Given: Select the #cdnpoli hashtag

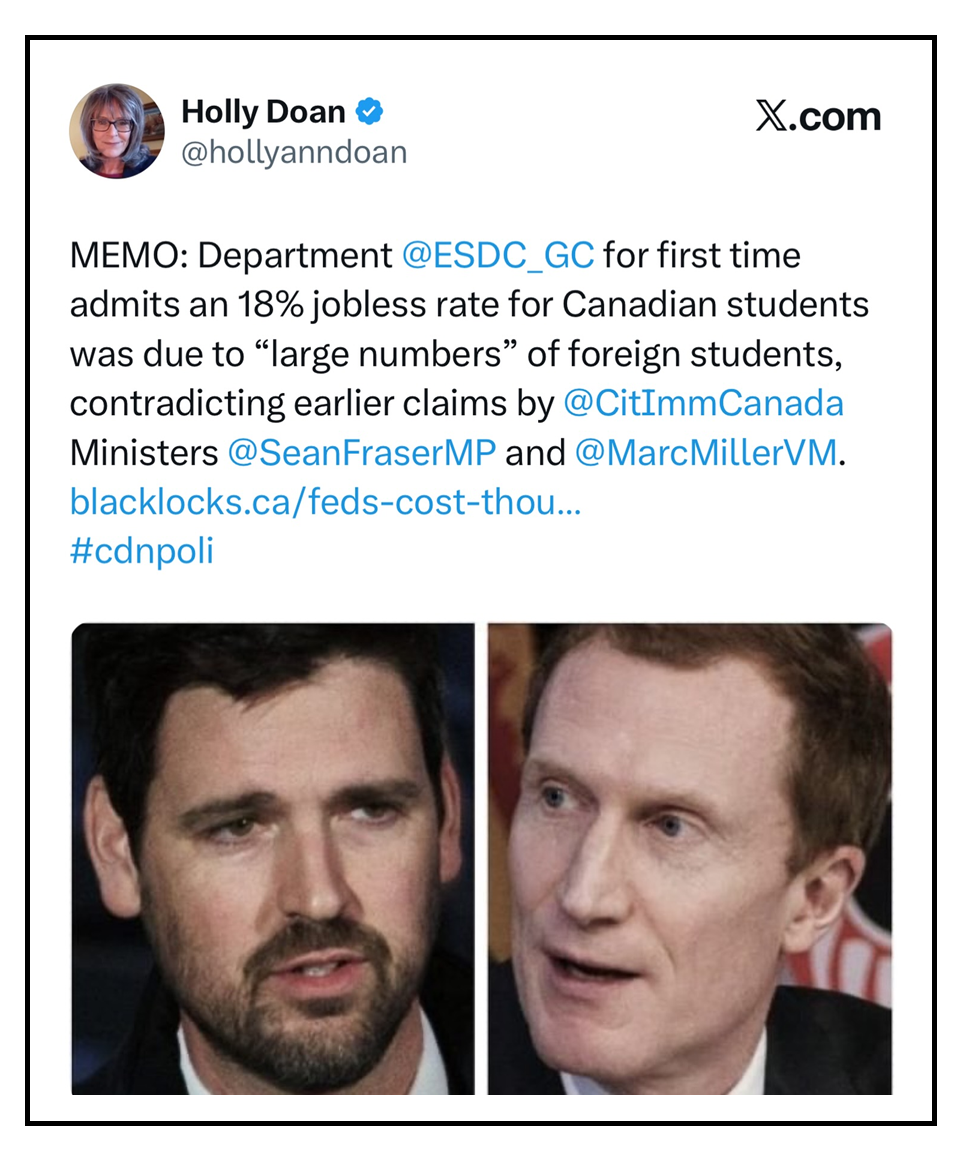Looking at the screenshot, I should click(141, 551).
